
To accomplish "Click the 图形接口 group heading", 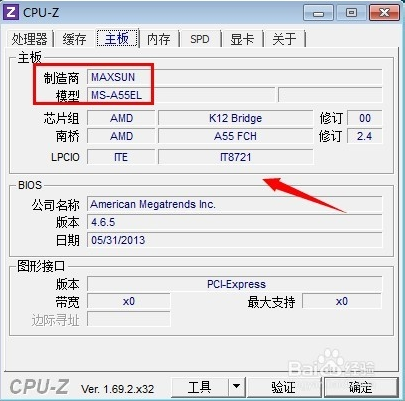I will tap(41, 266).
